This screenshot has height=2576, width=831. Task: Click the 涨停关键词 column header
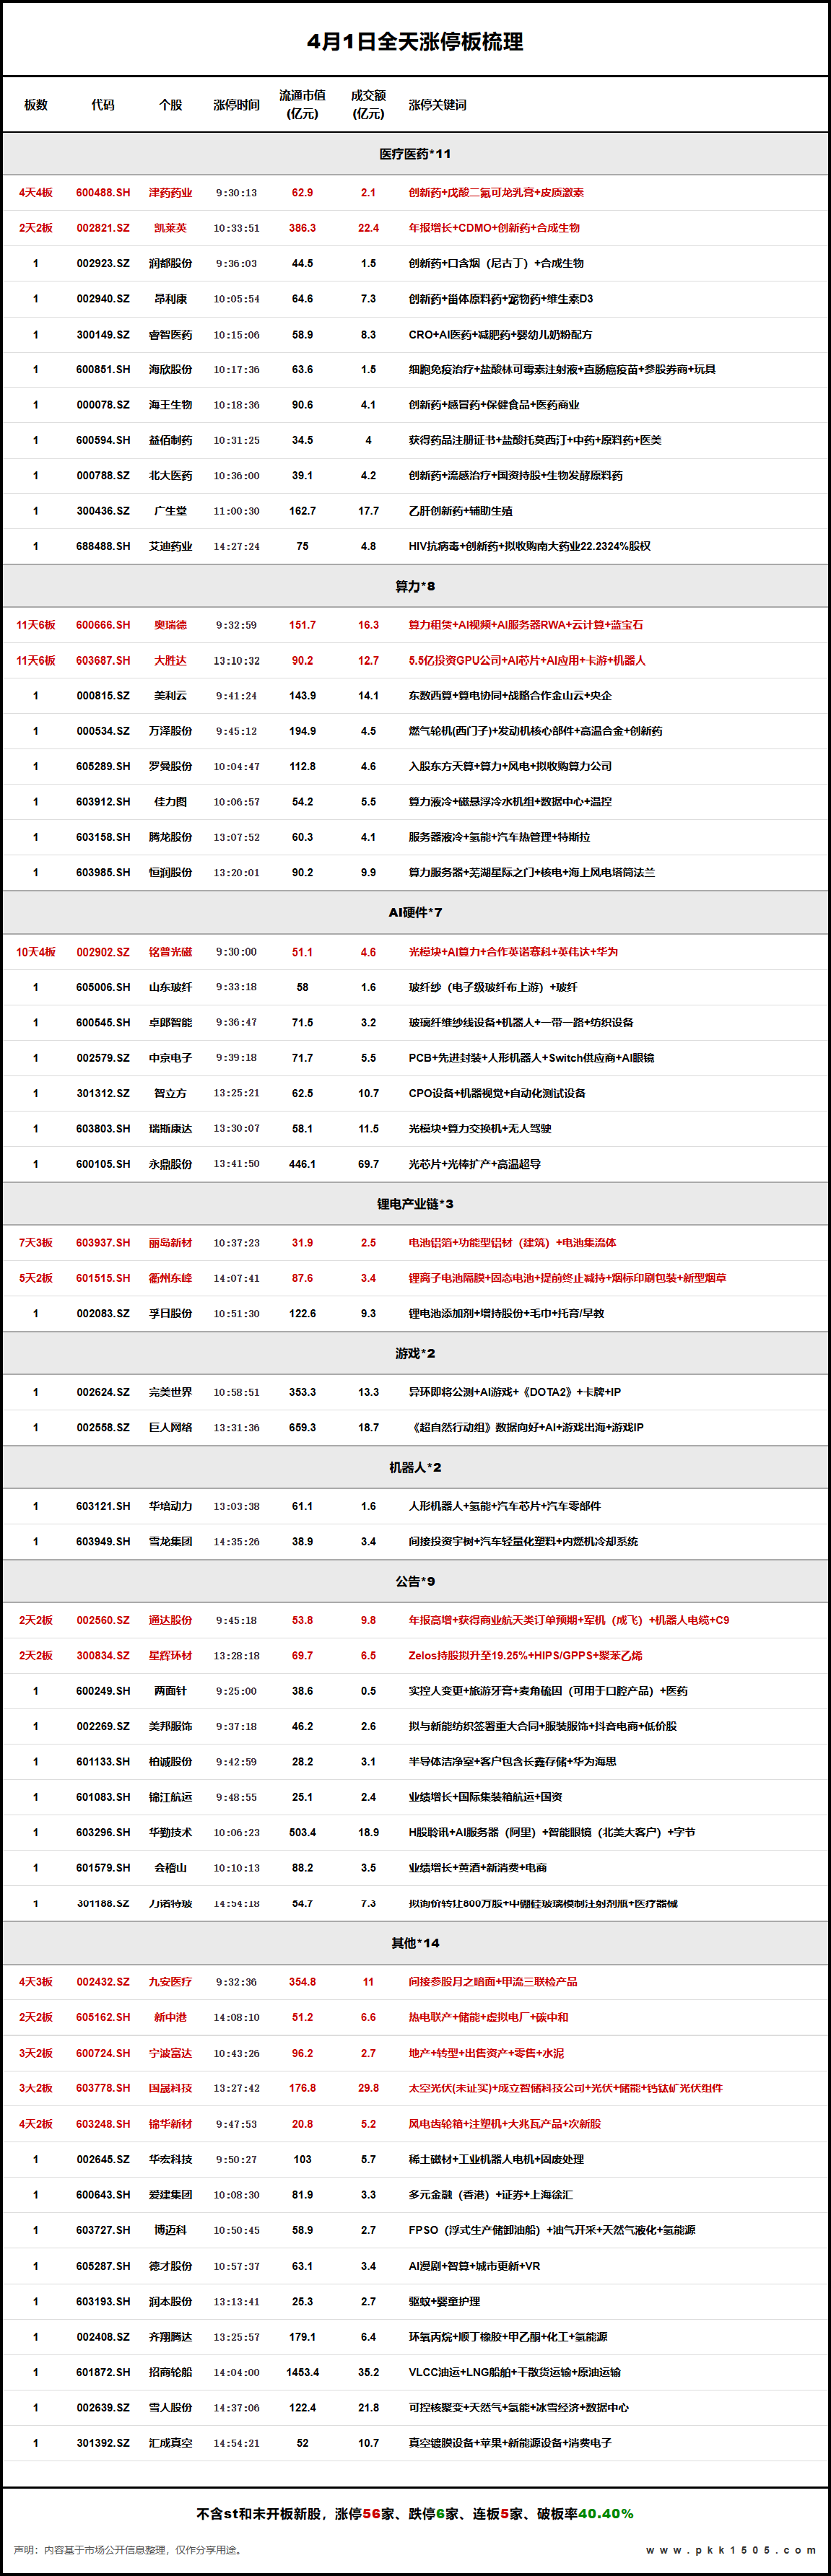(x=437, y=105)
